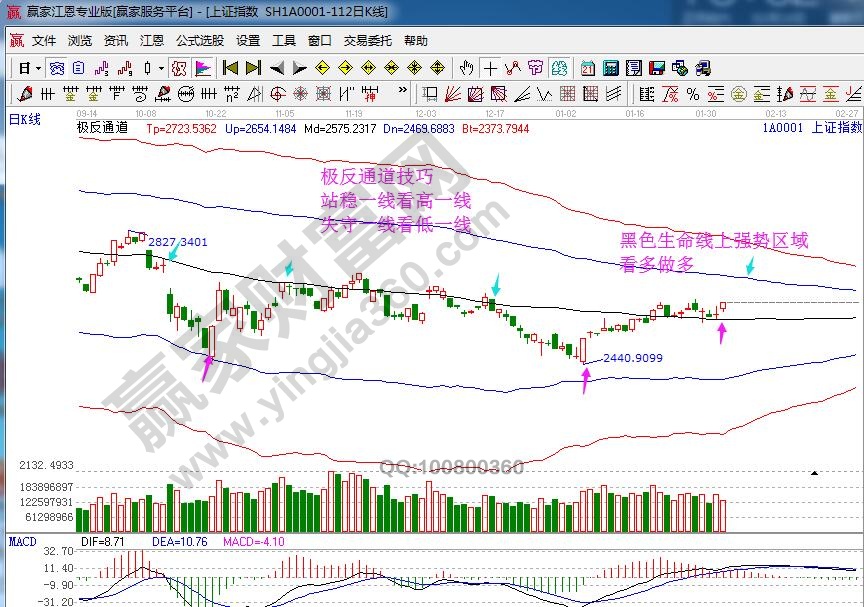The image size is (864, 607).
Task: Toggle the green 线 character toolbar button
Action: point(559,68)
